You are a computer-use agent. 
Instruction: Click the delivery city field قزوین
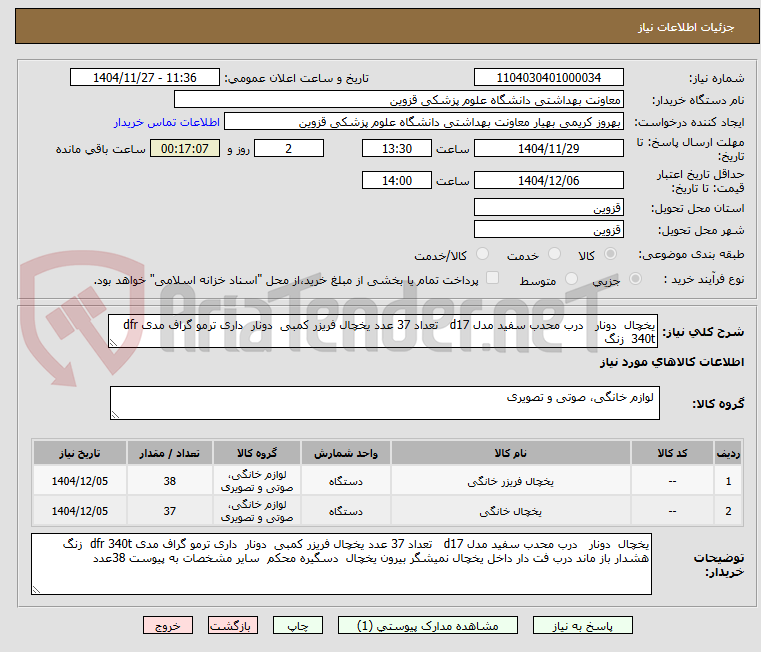[548, 229]
